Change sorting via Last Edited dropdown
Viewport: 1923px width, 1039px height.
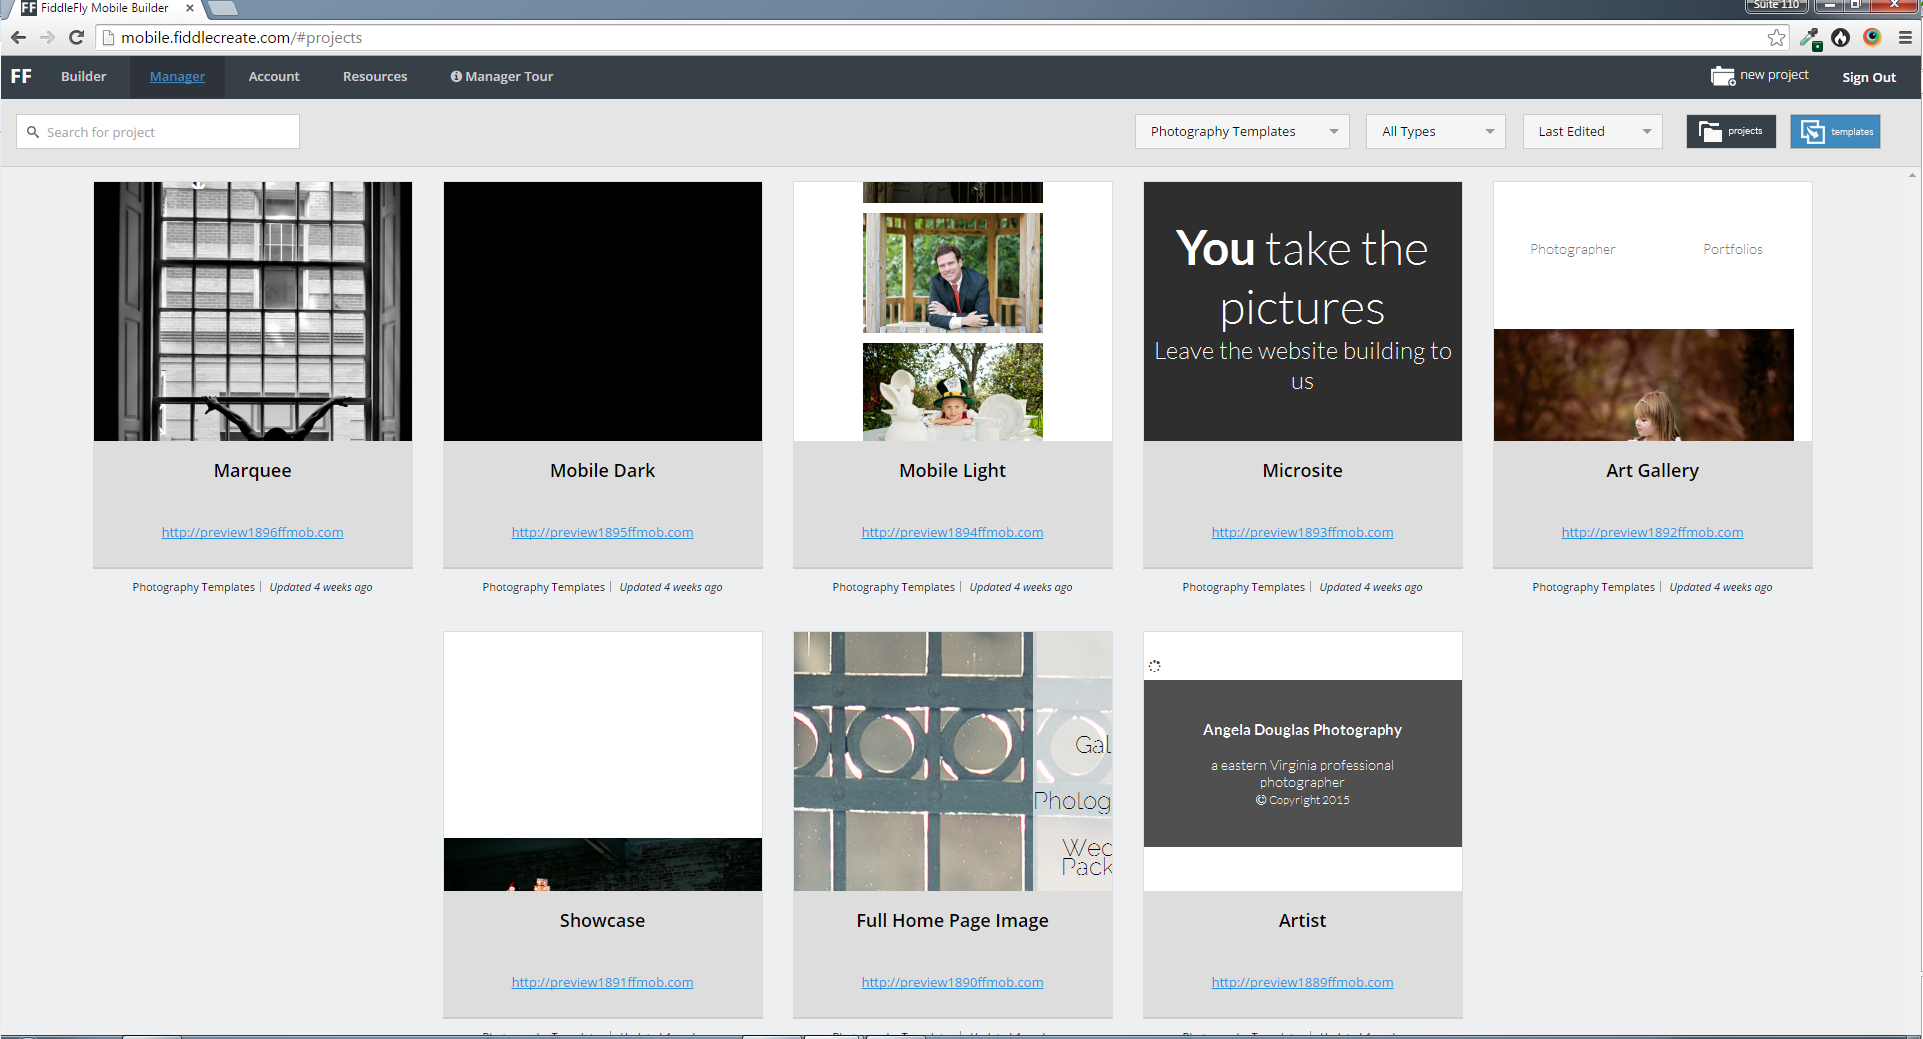click(1591, 131)
